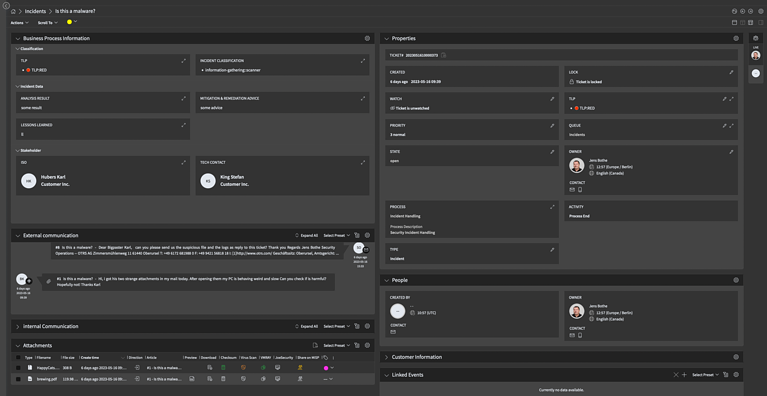Open Properties widget settings gear

[x=736, y=38]
